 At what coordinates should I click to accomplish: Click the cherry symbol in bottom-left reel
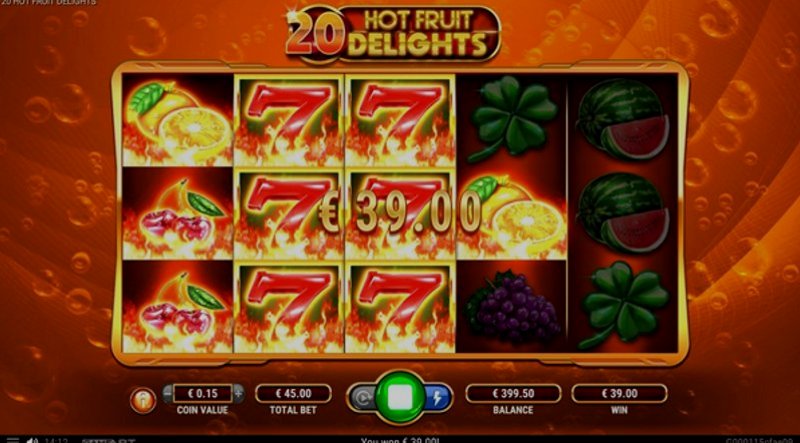[x=178, y=307]
